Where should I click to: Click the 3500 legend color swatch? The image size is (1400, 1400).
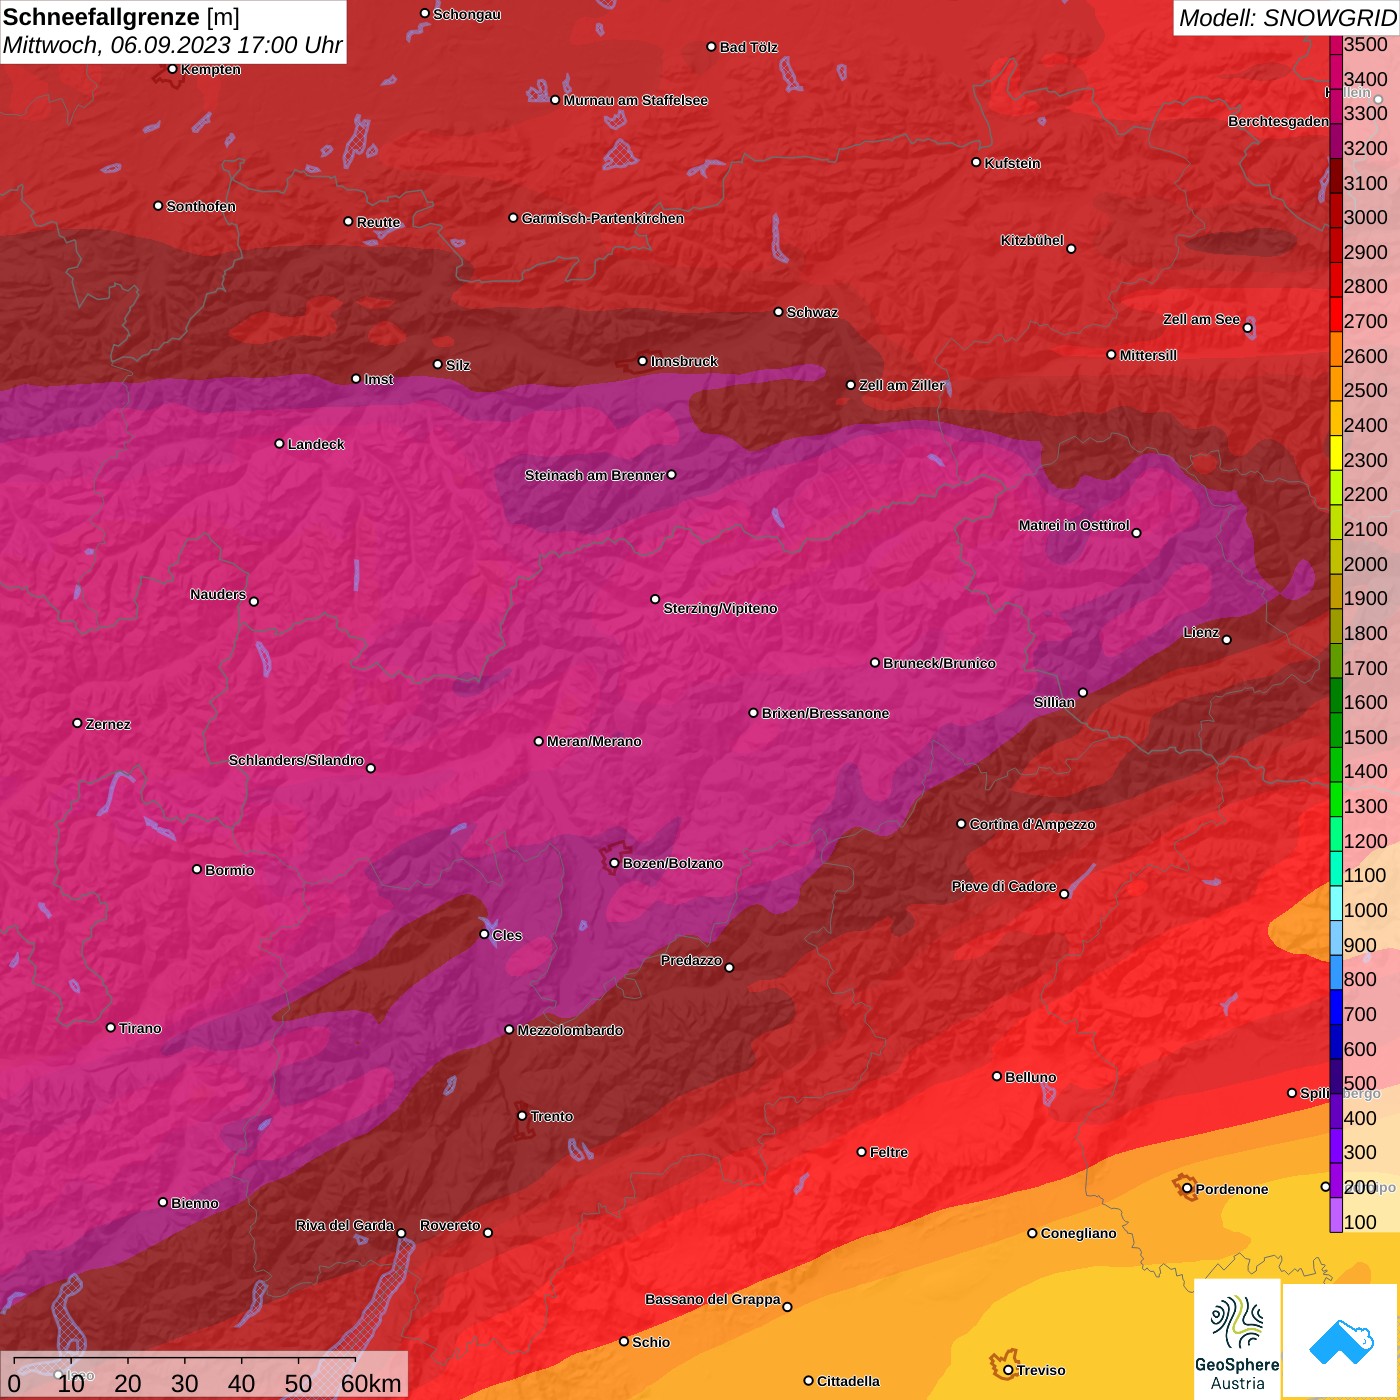(x=1336, y=44)
